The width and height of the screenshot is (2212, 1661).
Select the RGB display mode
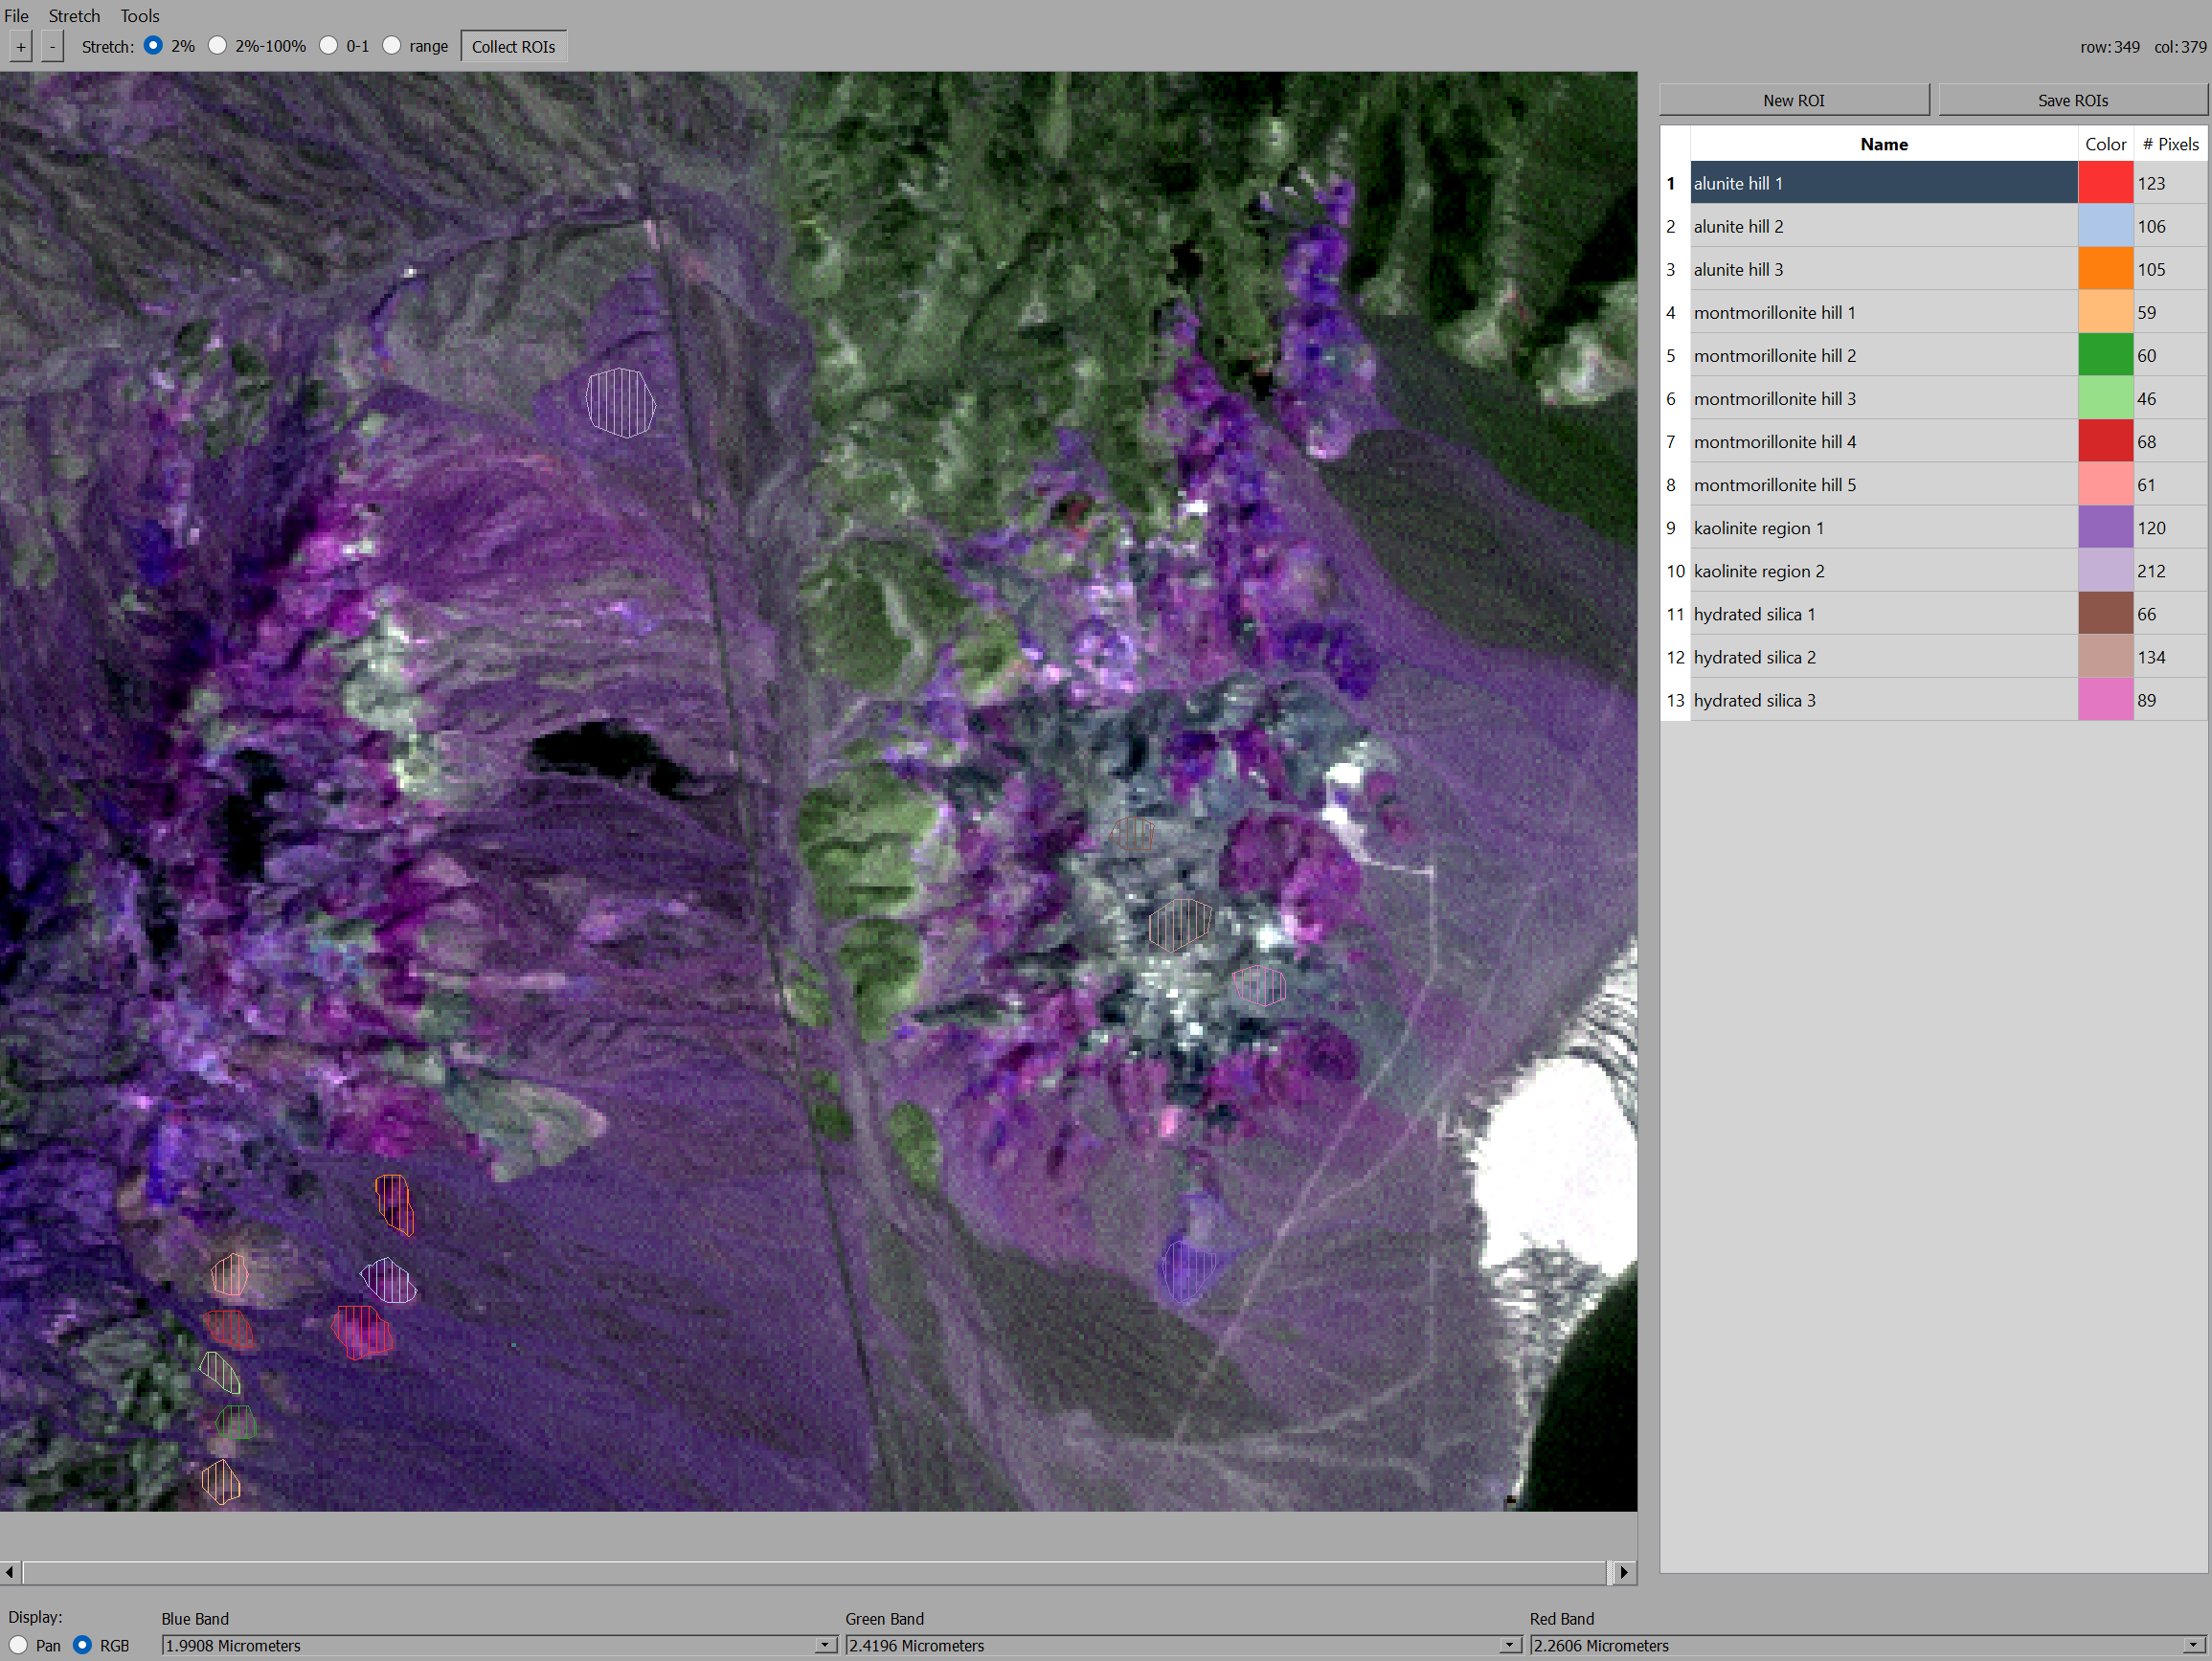click(x=83, y=1644)
